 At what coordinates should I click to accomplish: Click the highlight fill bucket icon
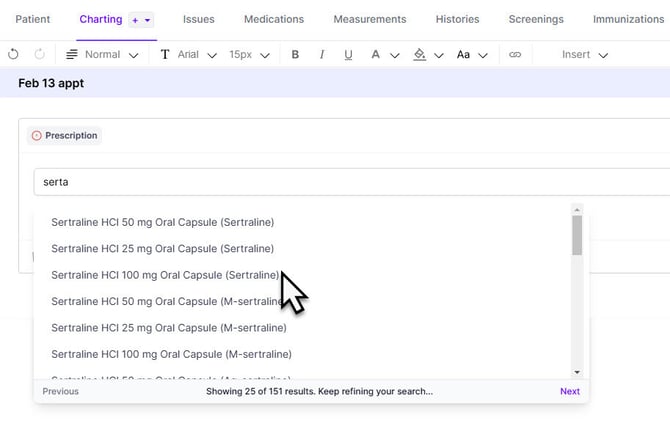click(420, 54)
